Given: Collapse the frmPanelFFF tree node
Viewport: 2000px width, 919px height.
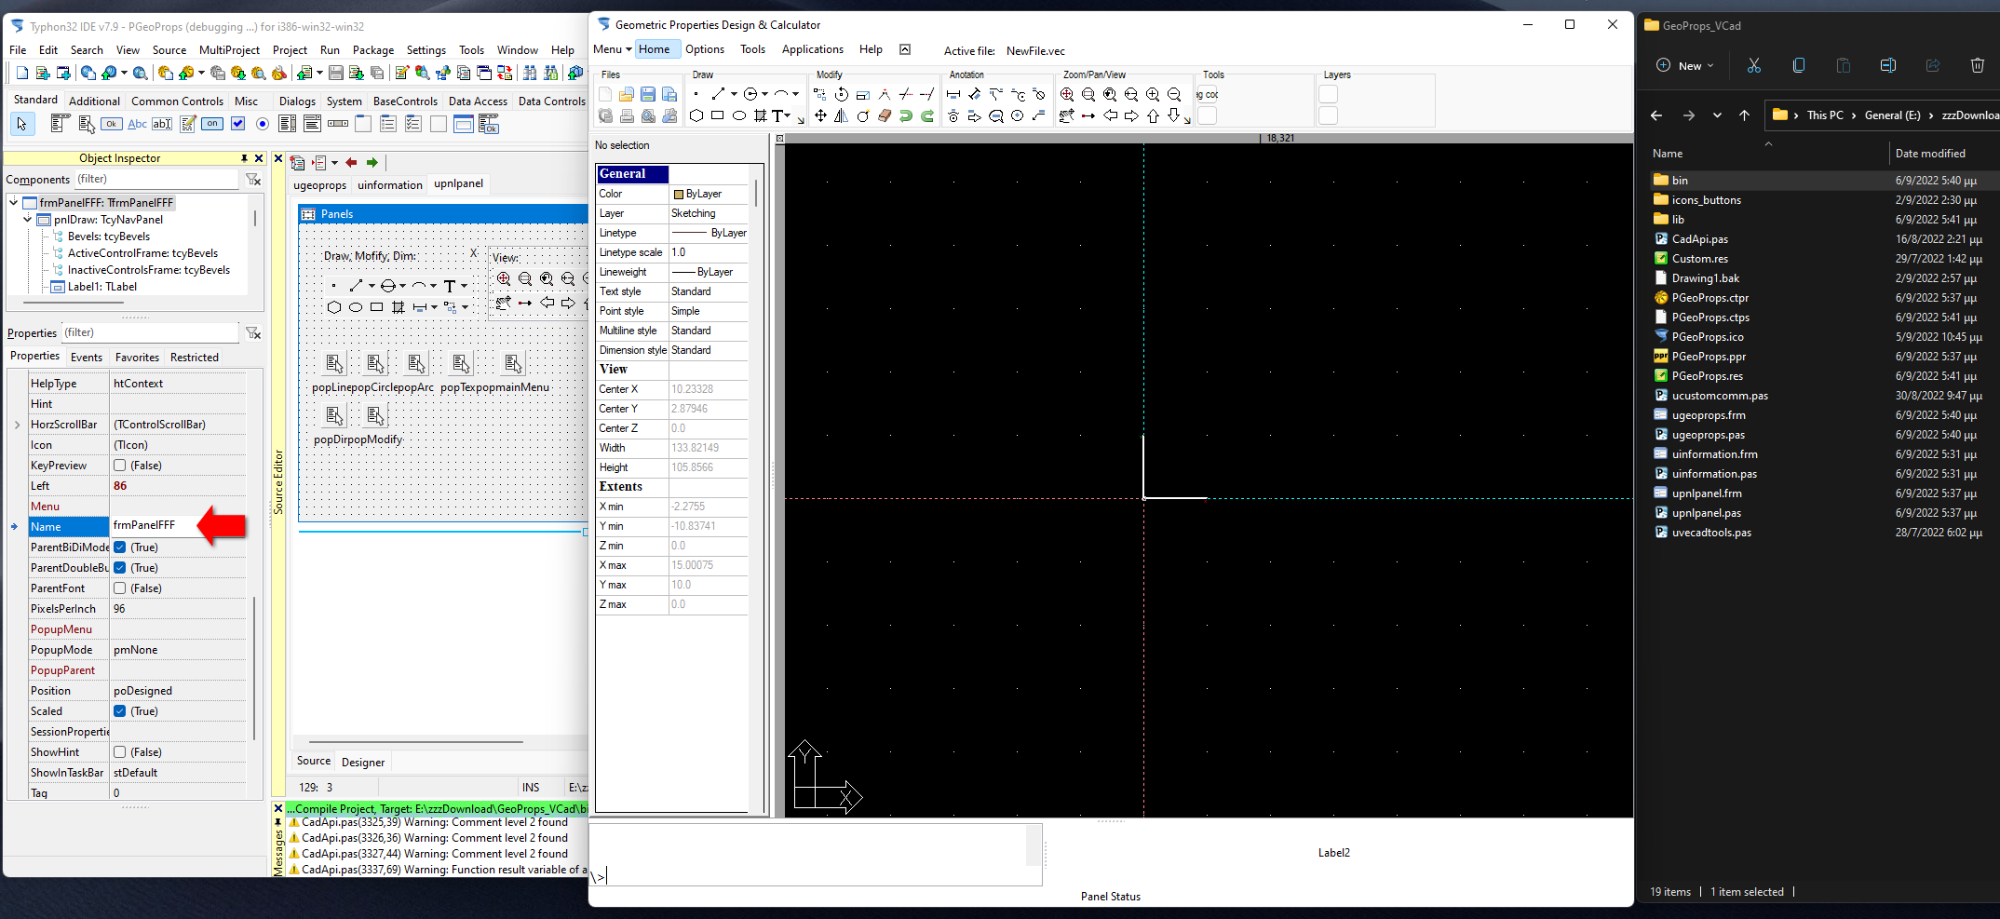Looking at the screenshot, I should pos(13,202).
